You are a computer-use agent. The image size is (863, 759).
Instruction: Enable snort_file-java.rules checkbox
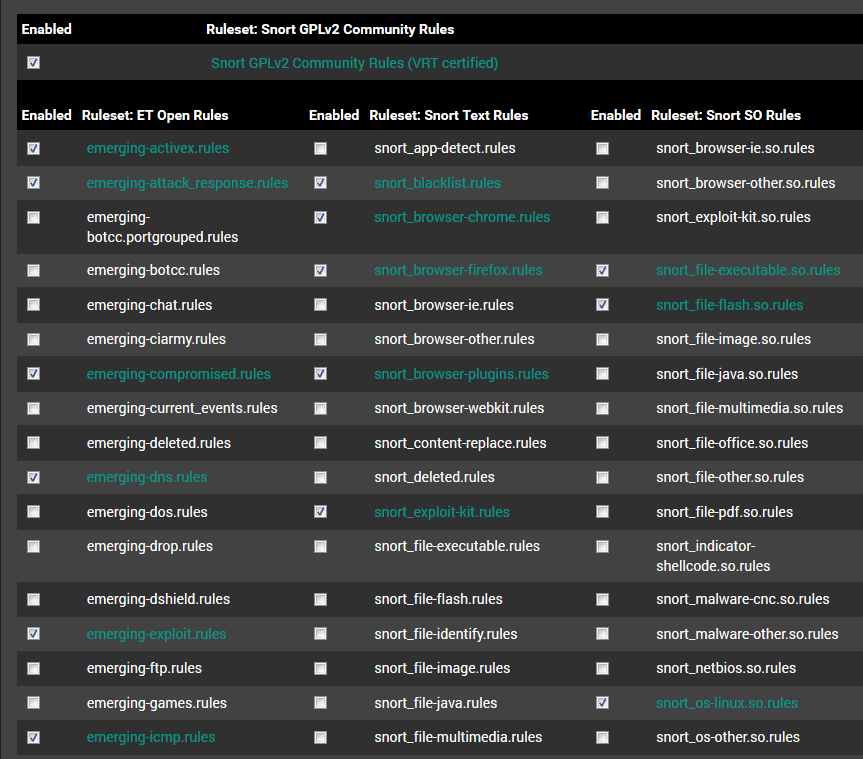point(320,703)
